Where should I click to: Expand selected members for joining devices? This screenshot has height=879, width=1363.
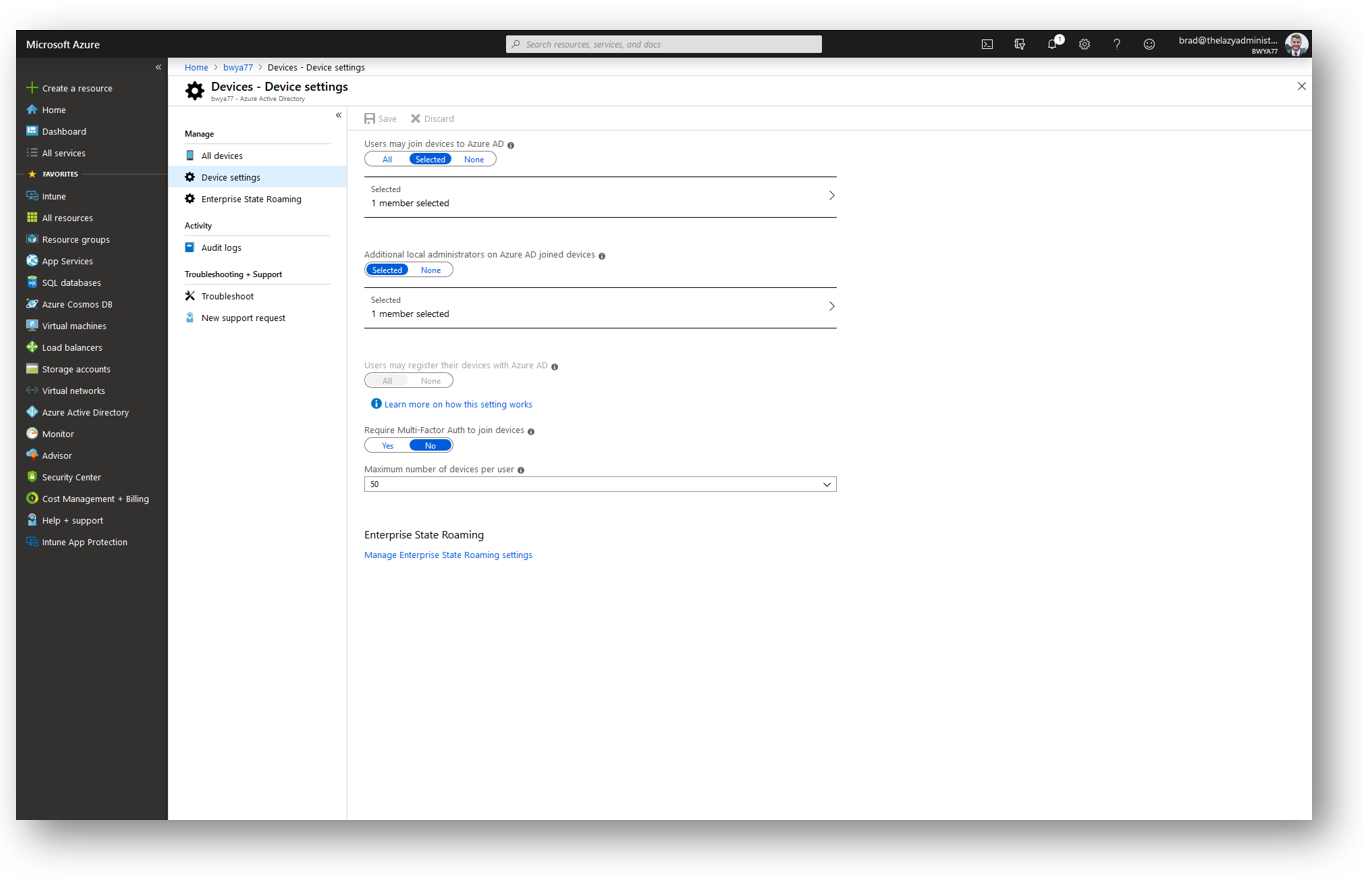tap(600, 196)
